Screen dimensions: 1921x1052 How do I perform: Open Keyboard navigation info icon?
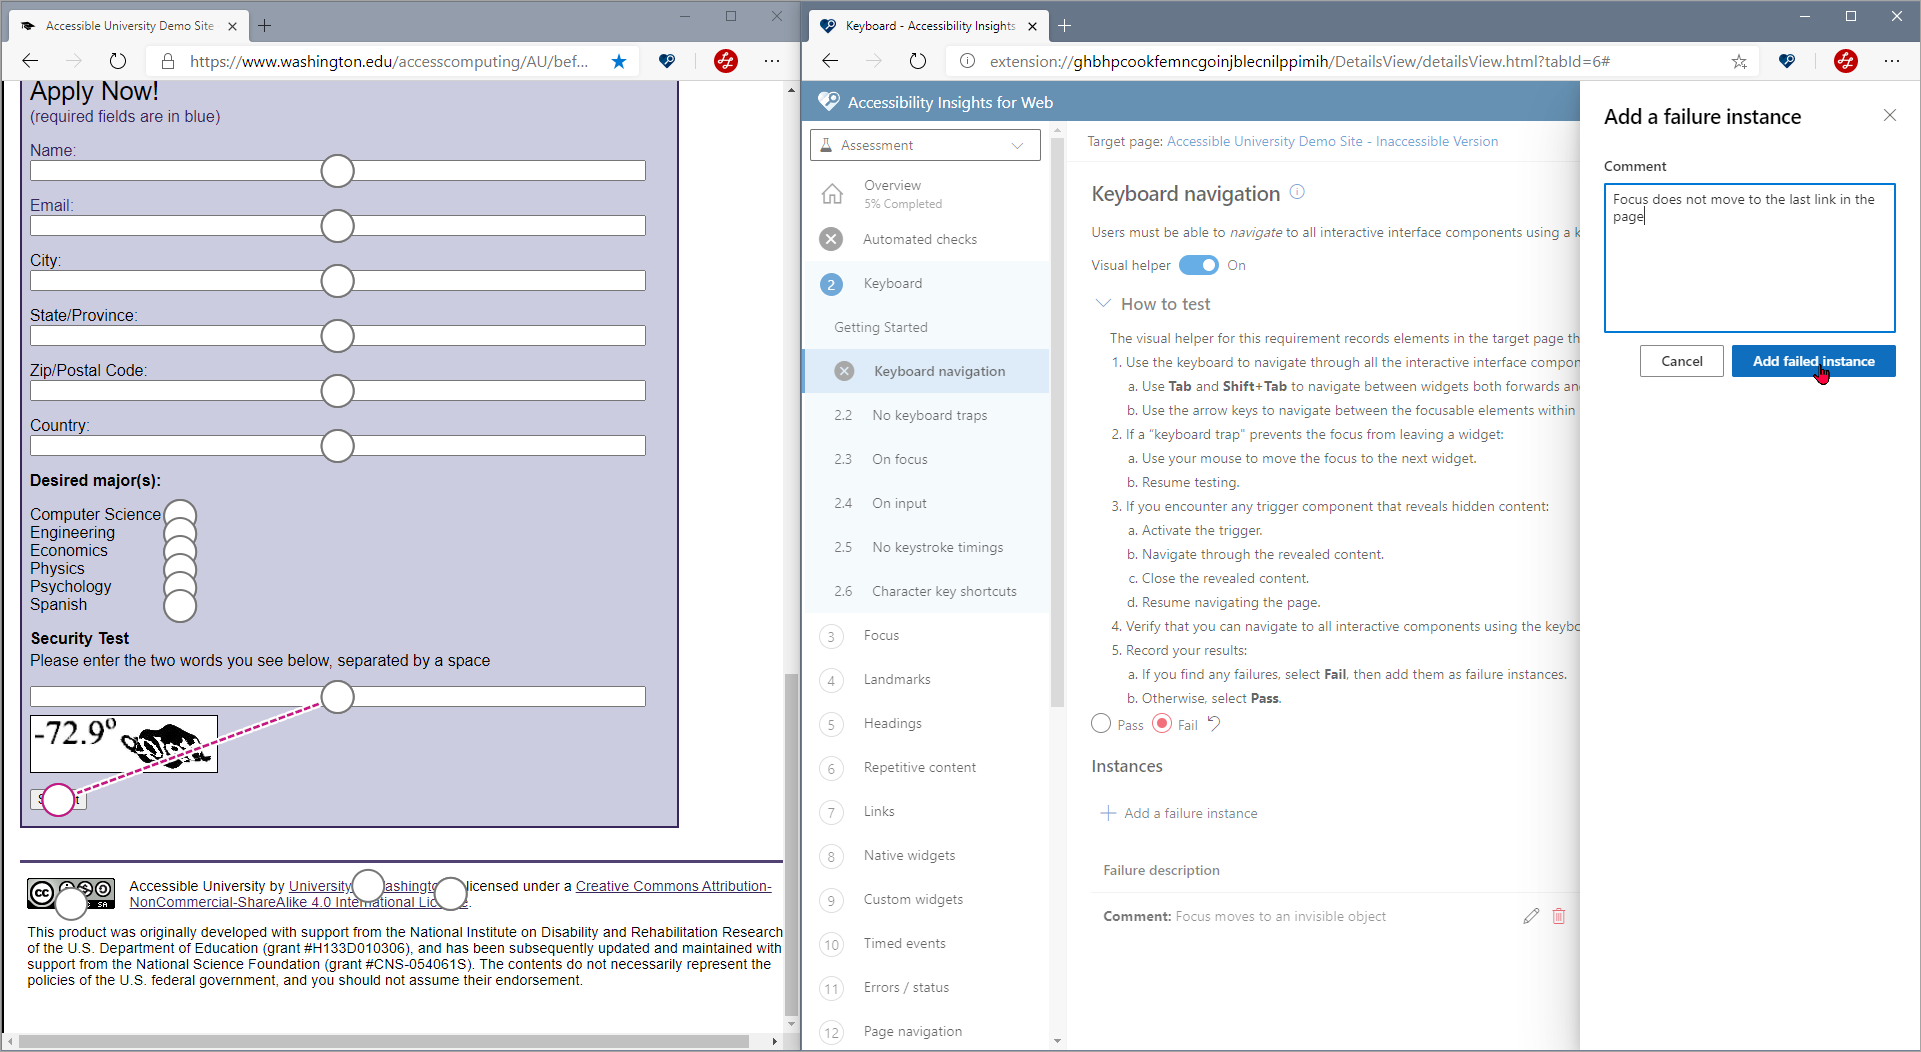click(1297, 192)
